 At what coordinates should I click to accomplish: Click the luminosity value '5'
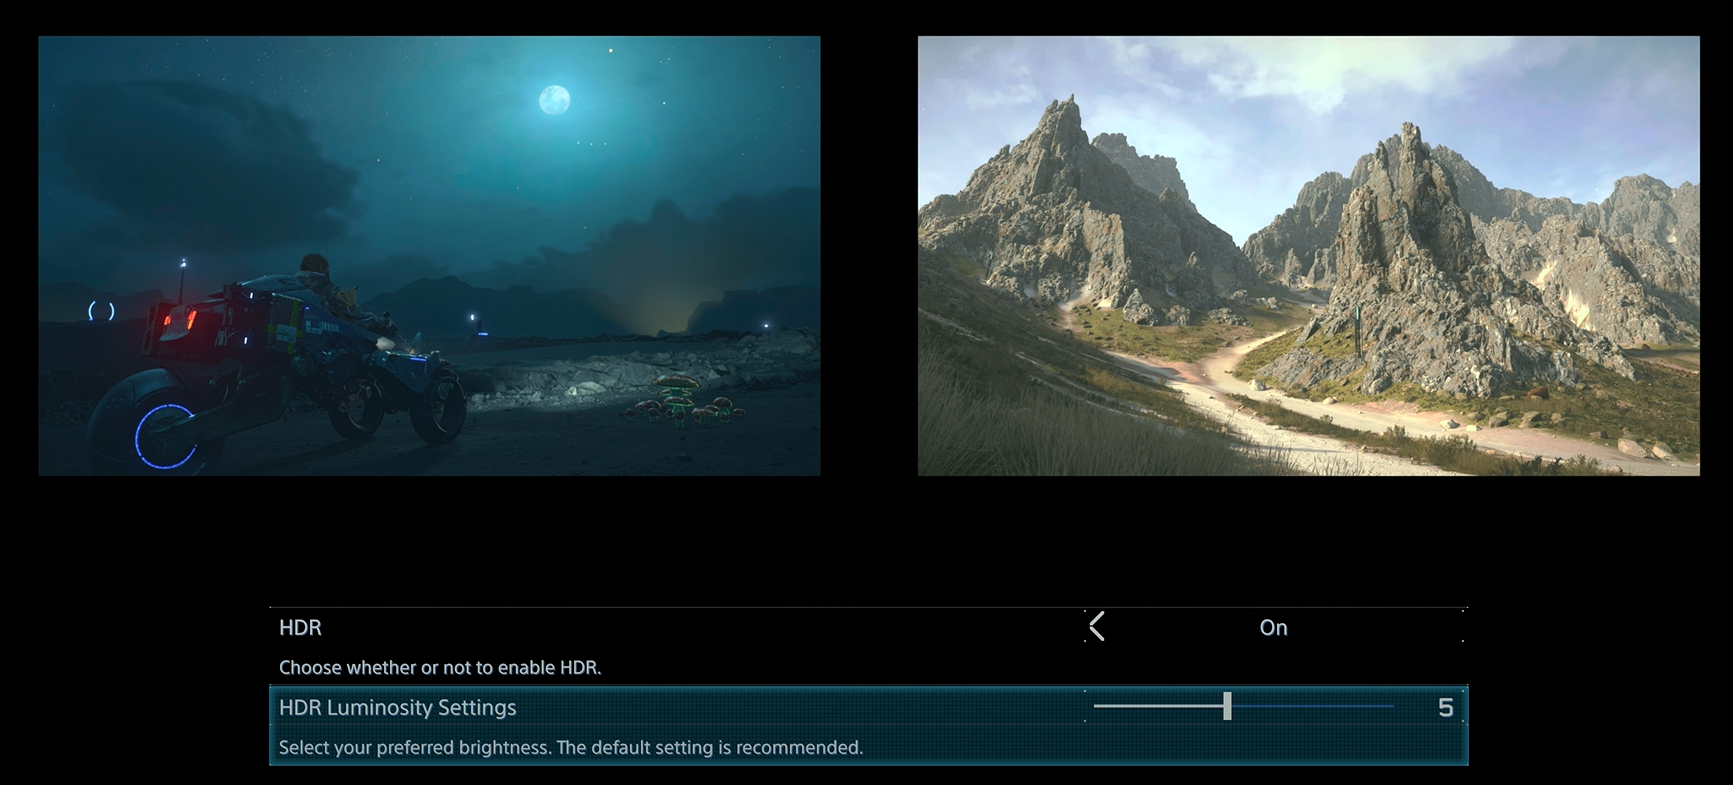[x=1445, y=708]
